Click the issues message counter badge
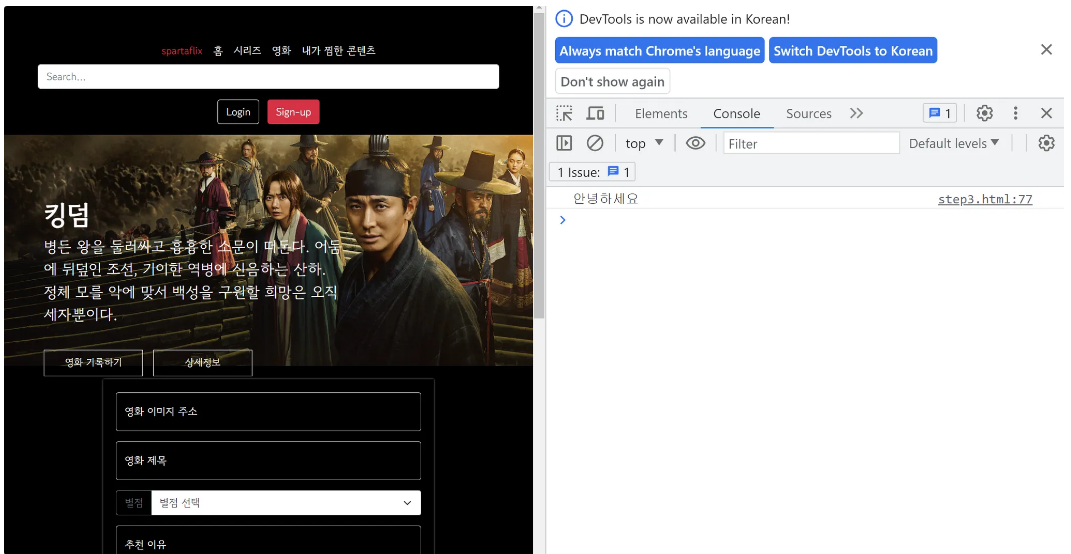This screenshot has height=554, width=1071. tap(940, 113)
